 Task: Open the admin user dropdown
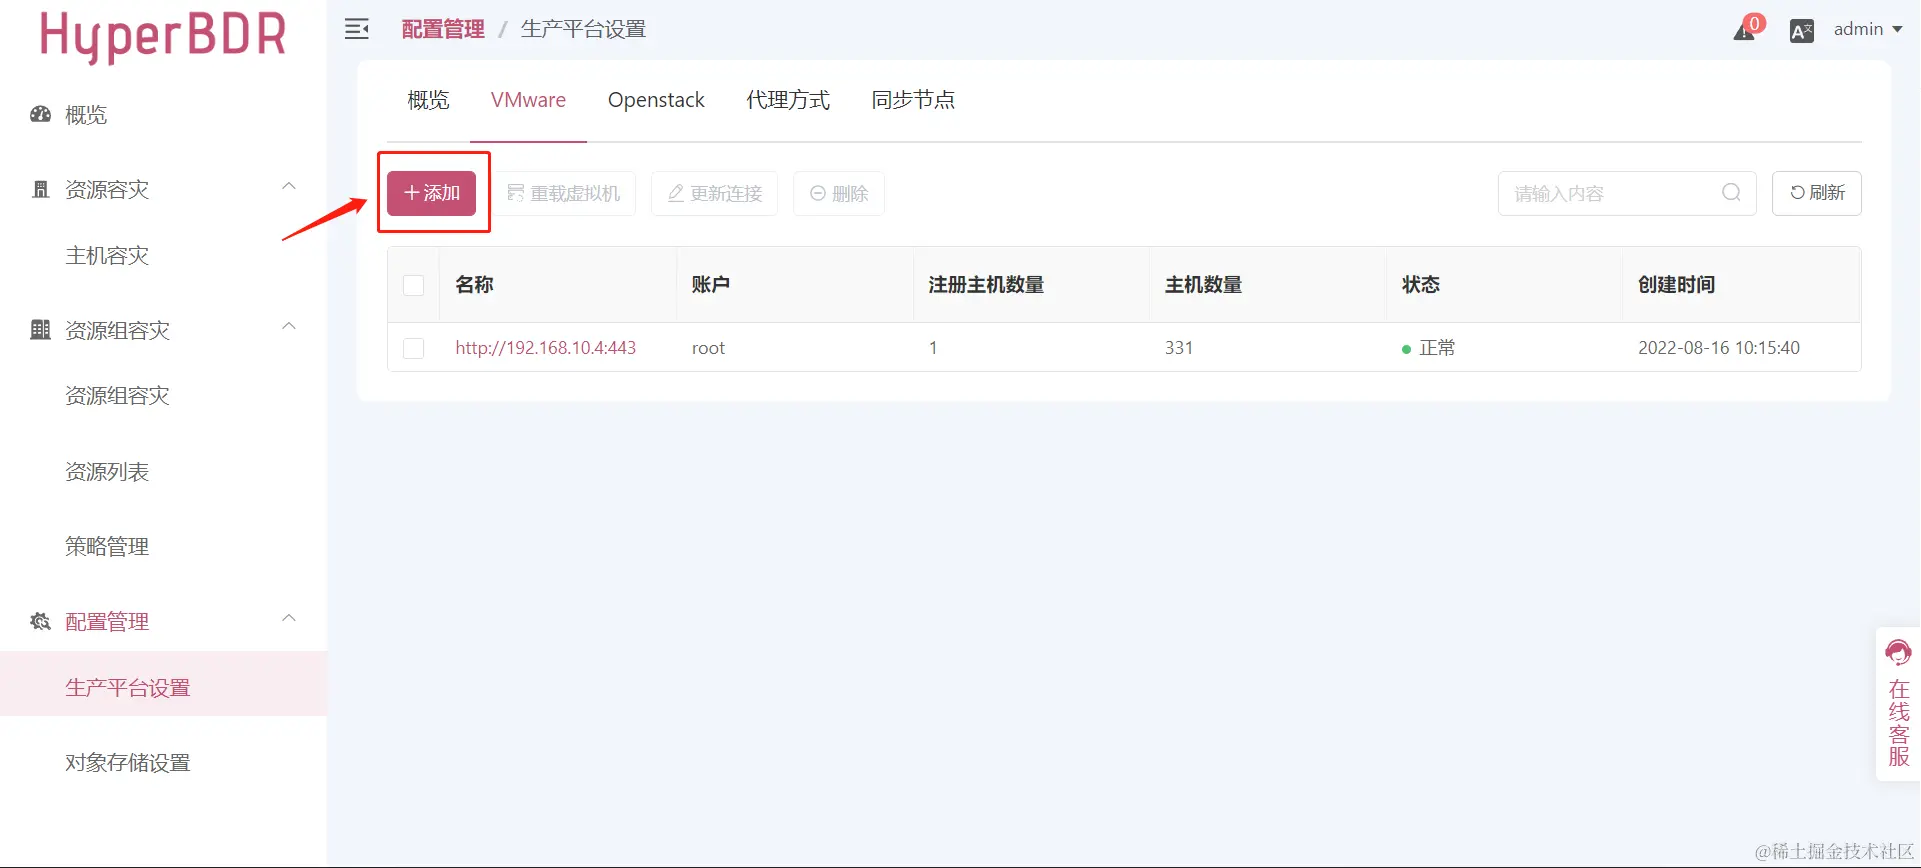1867,29
